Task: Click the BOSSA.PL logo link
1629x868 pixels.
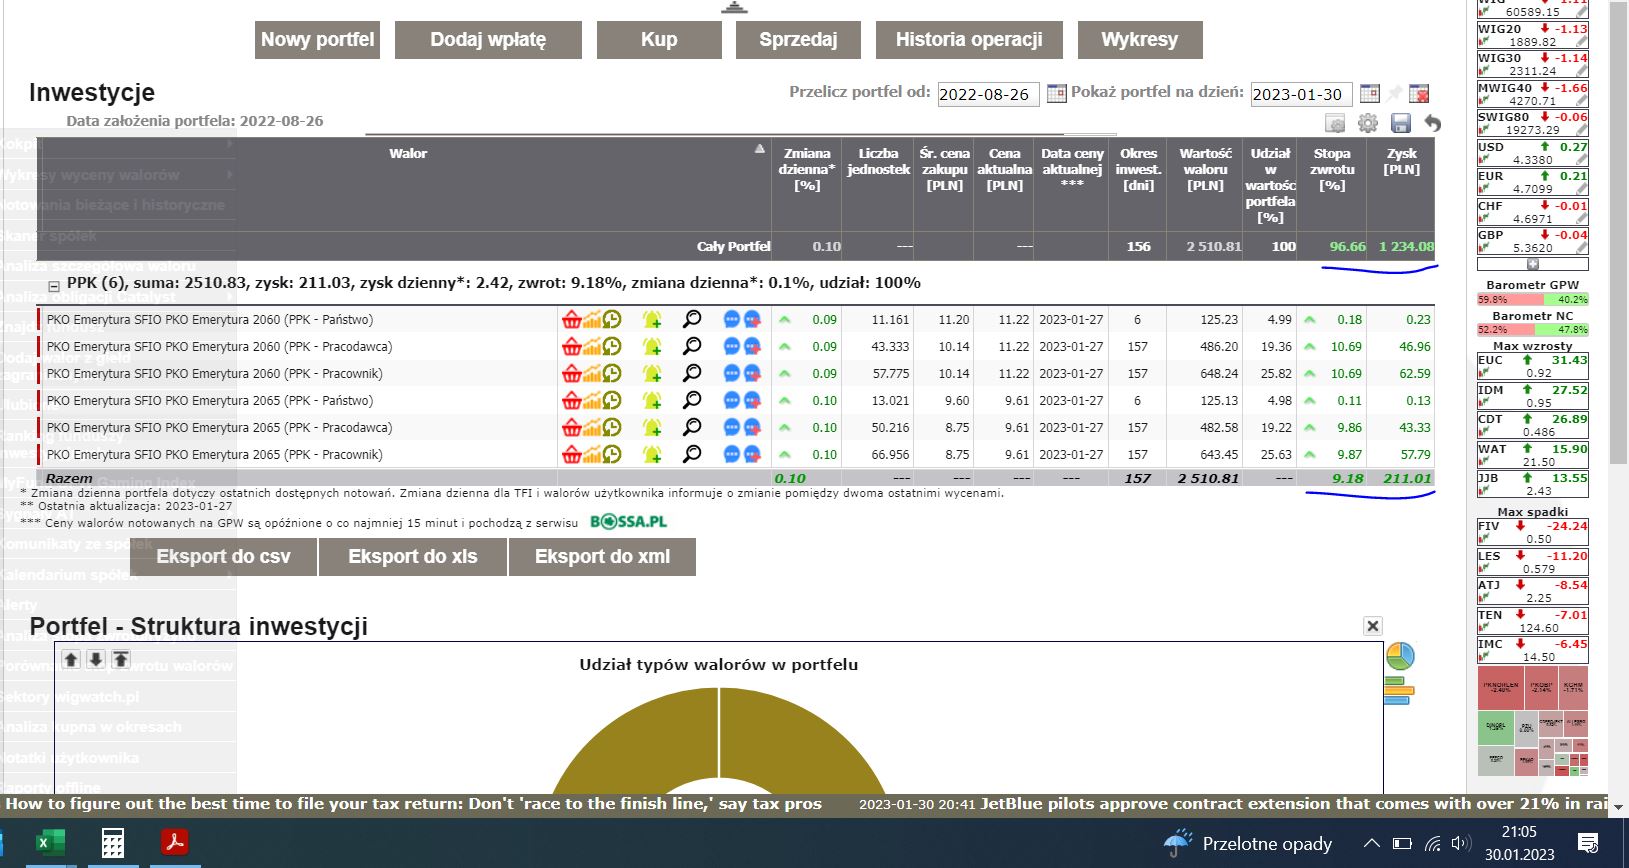Action: (x=628, y=522)
